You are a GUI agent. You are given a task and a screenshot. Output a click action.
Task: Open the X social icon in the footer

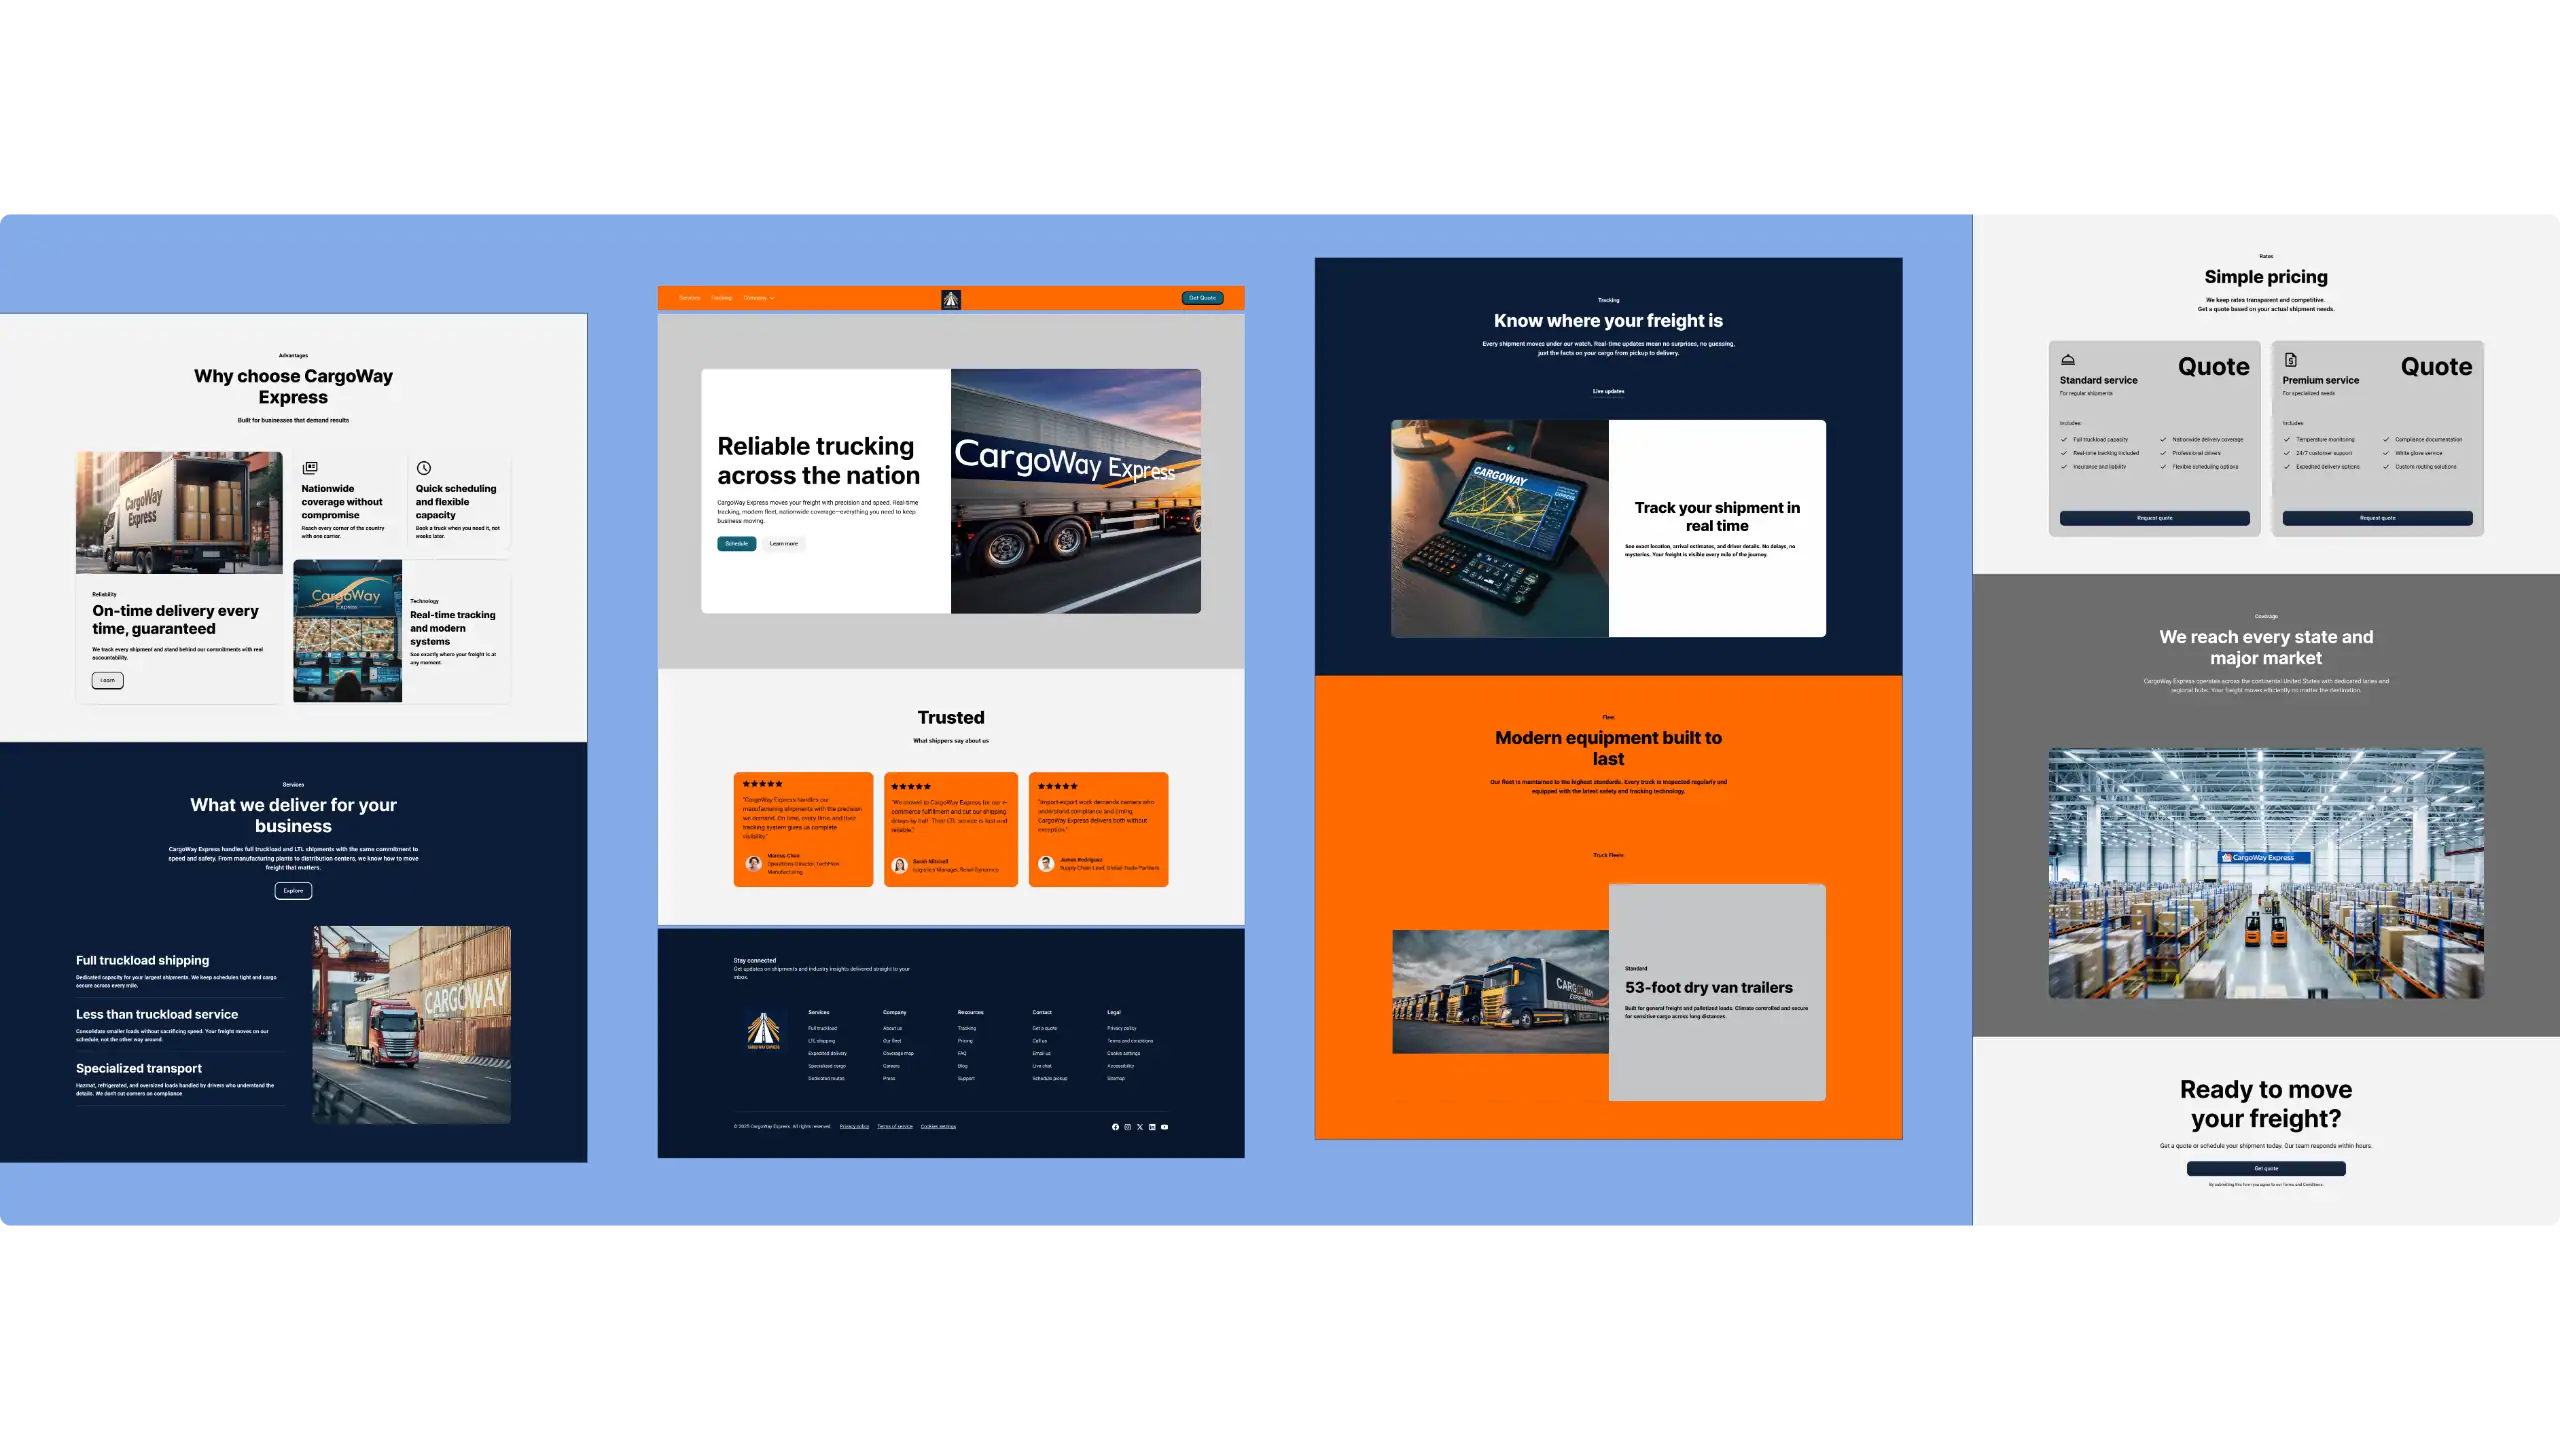tap(1140, 1127)
